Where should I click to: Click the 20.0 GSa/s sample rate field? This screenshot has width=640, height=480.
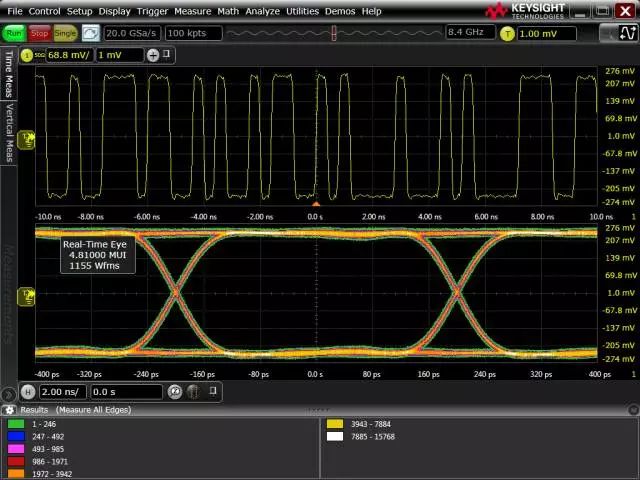[x=132, y=33]
